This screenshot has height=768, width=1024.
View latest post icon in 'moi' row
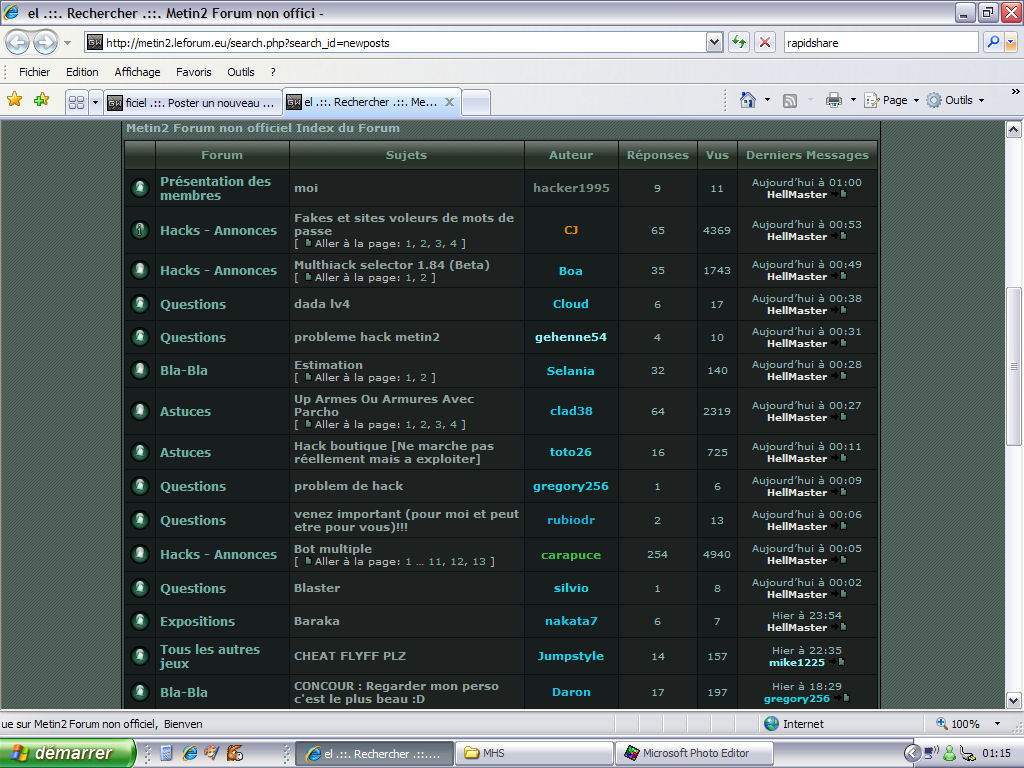tap(839, 194)
